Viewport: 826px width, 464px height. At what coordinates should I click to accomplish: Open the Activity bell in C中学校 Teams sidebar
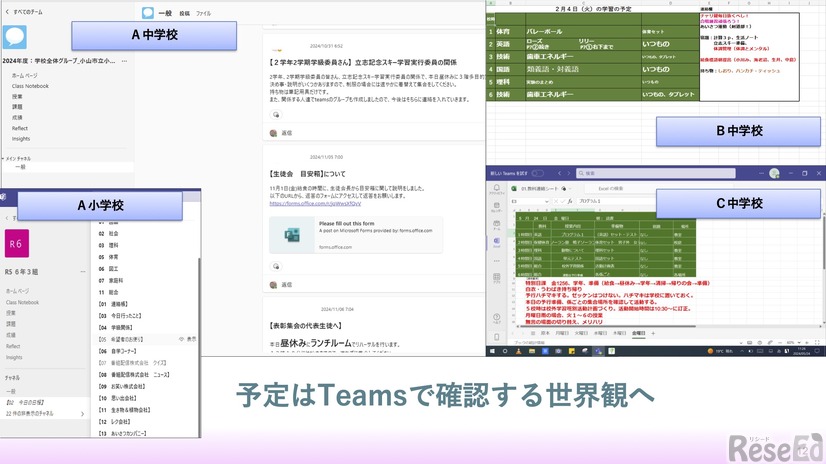click(x=496, y=189)
